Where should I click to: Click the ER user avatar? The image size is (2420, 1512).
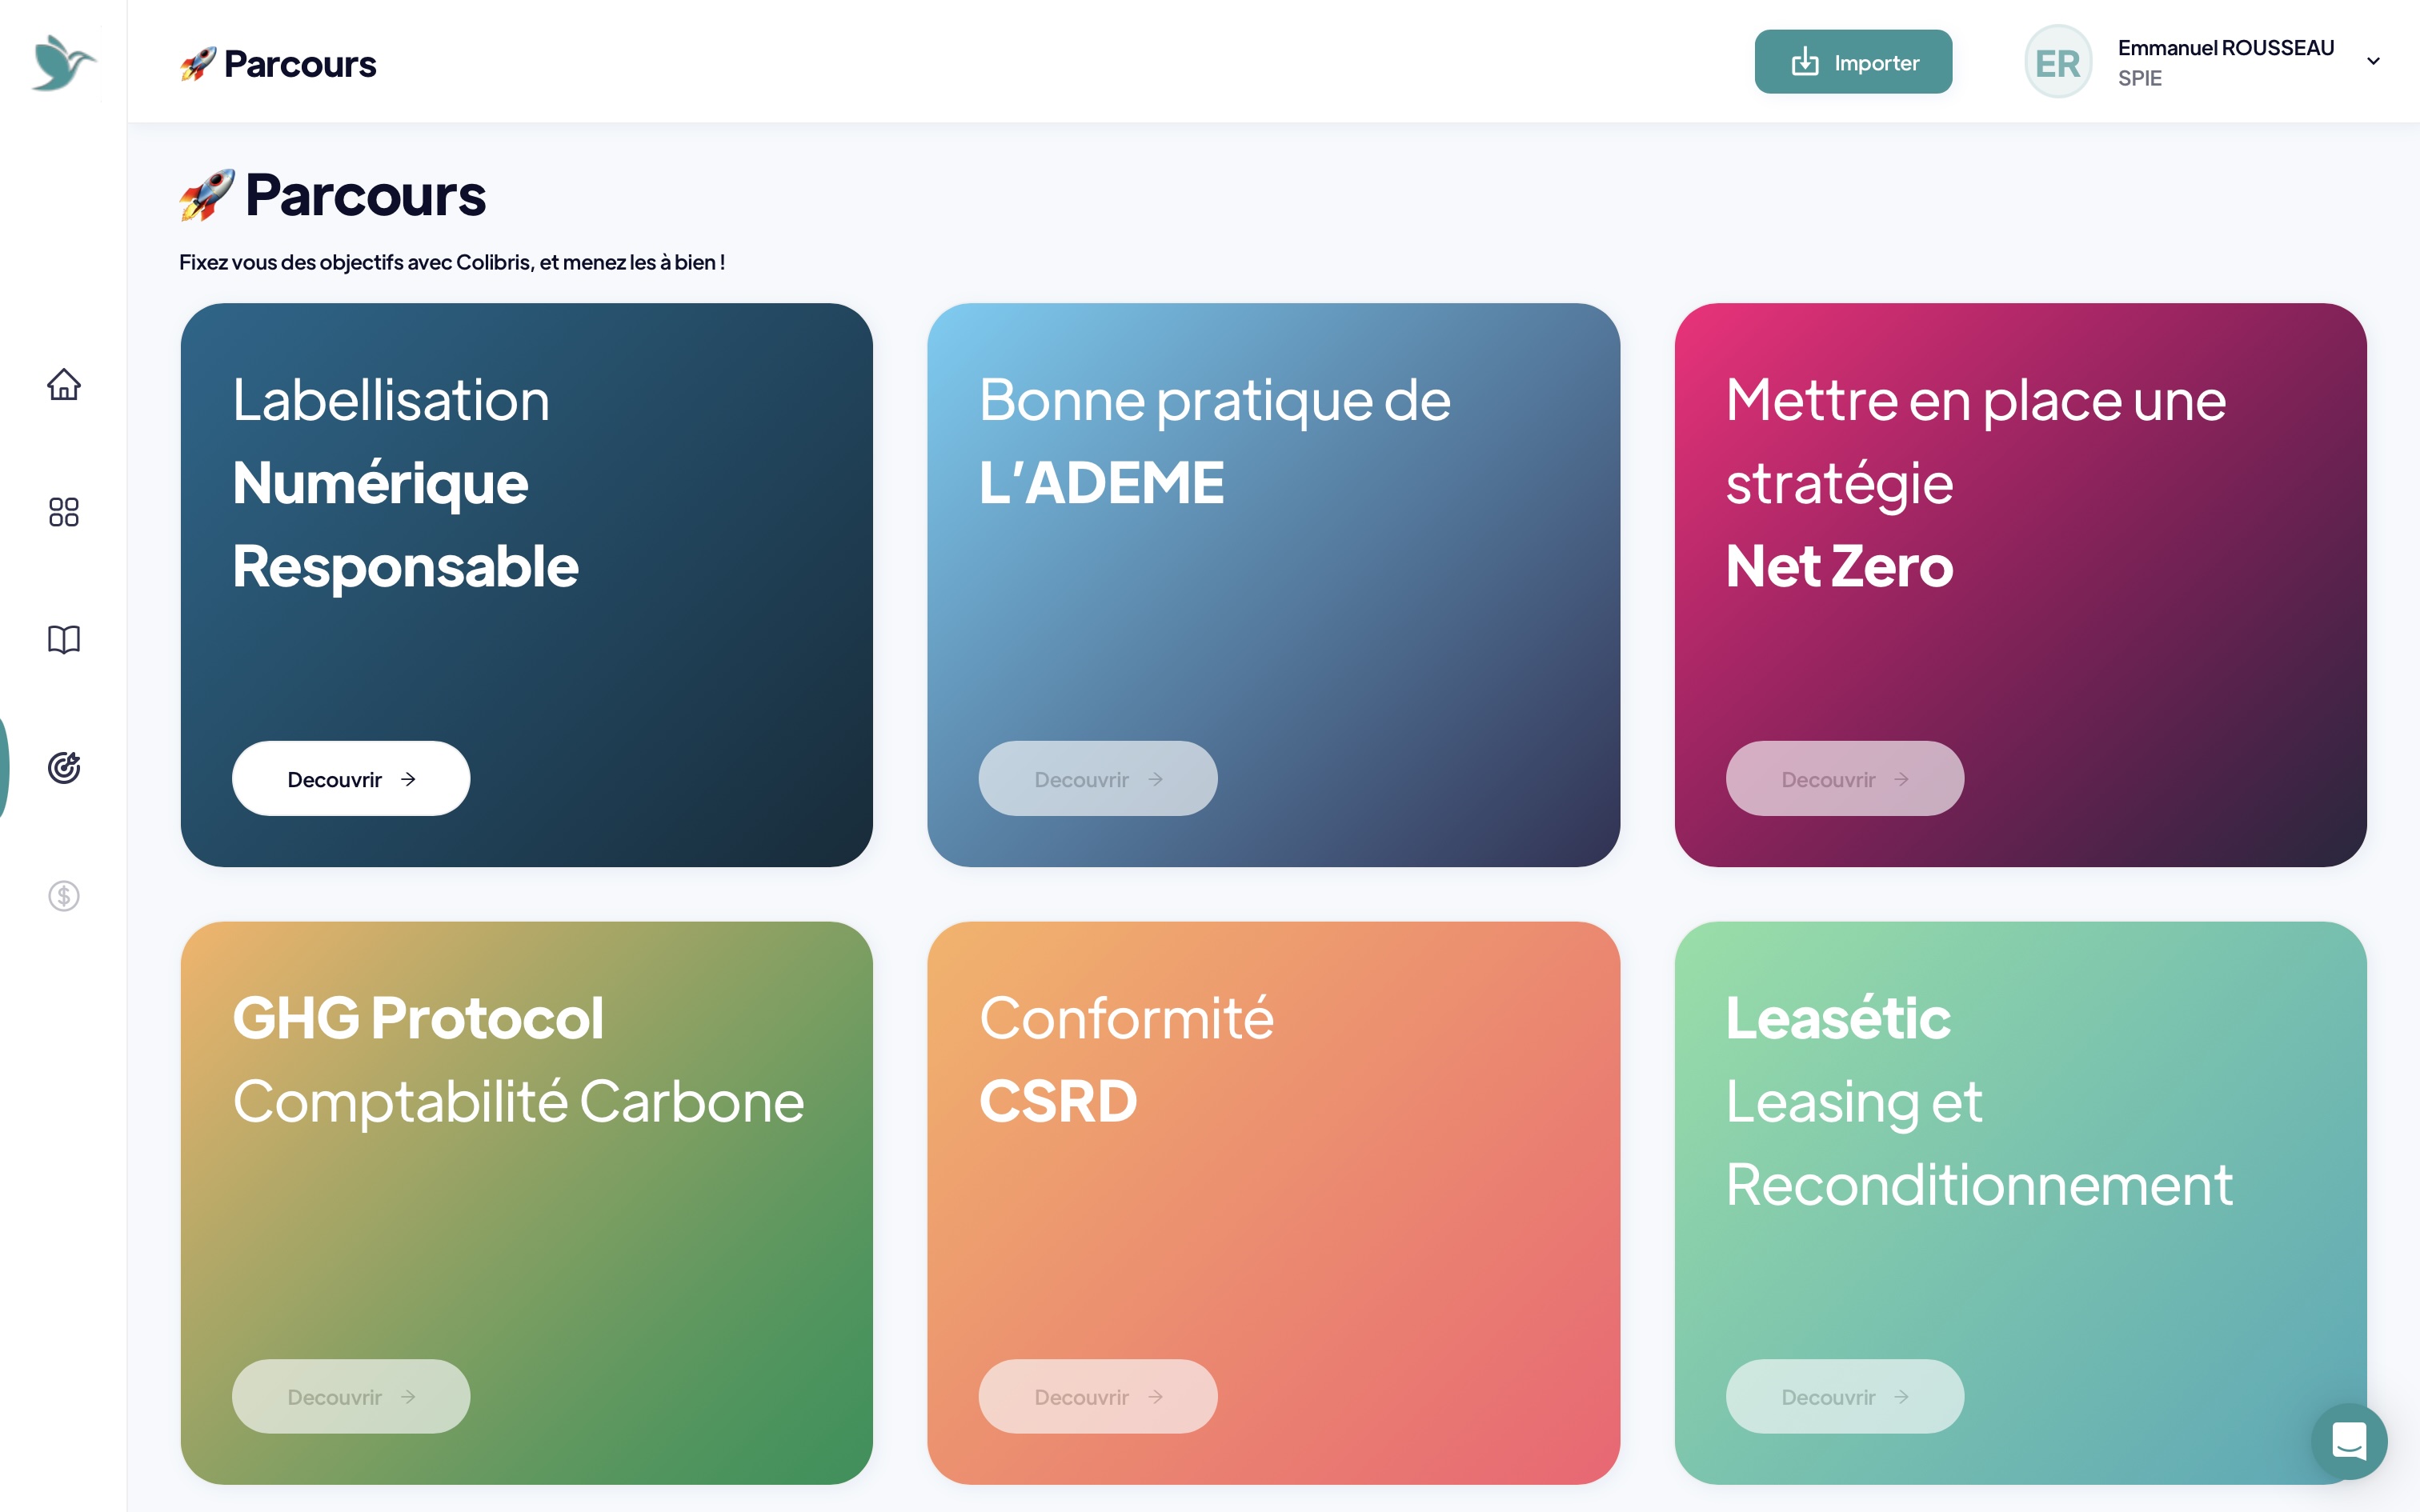coord(2058,62)
